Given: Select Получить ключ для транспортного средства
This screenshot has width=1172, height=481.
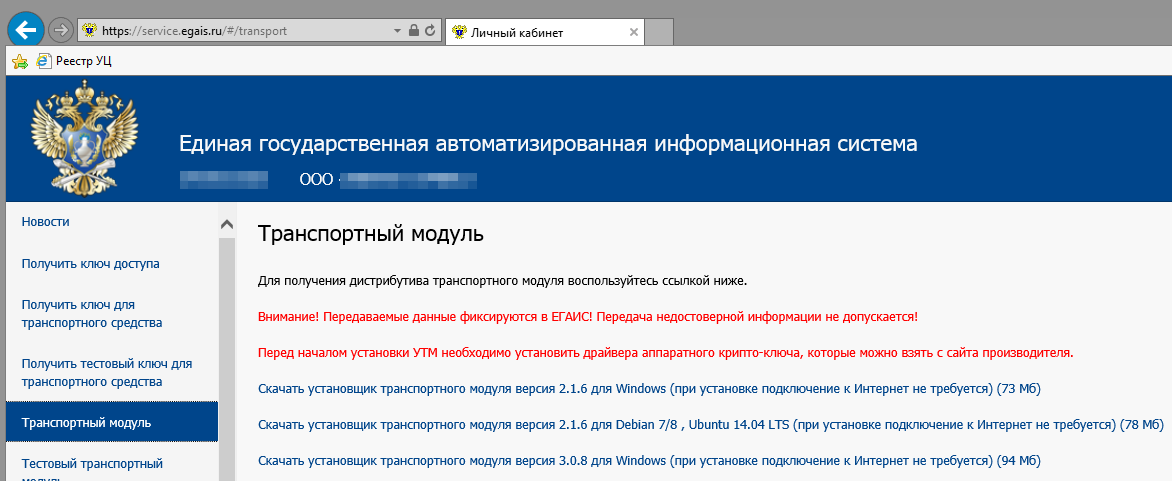Looking at the screenshot, I should pos(92,313).
